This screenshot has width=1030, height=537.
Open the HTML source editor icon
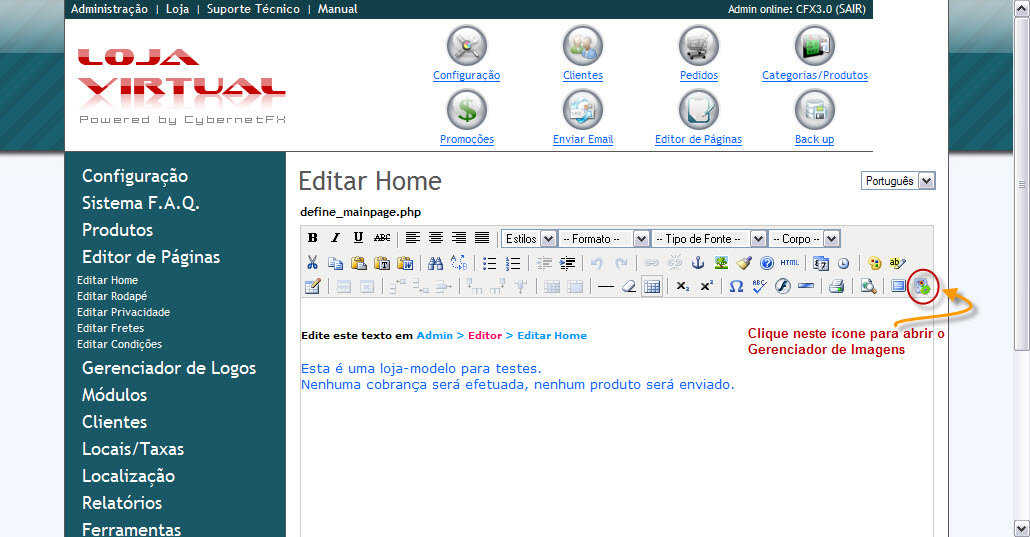(789, 263)
